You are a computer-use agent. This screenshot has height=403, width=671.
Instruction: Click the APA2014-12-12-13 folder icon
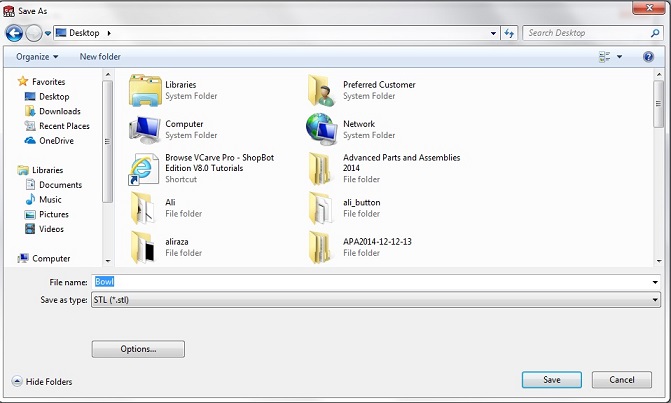tap(321, 247)
